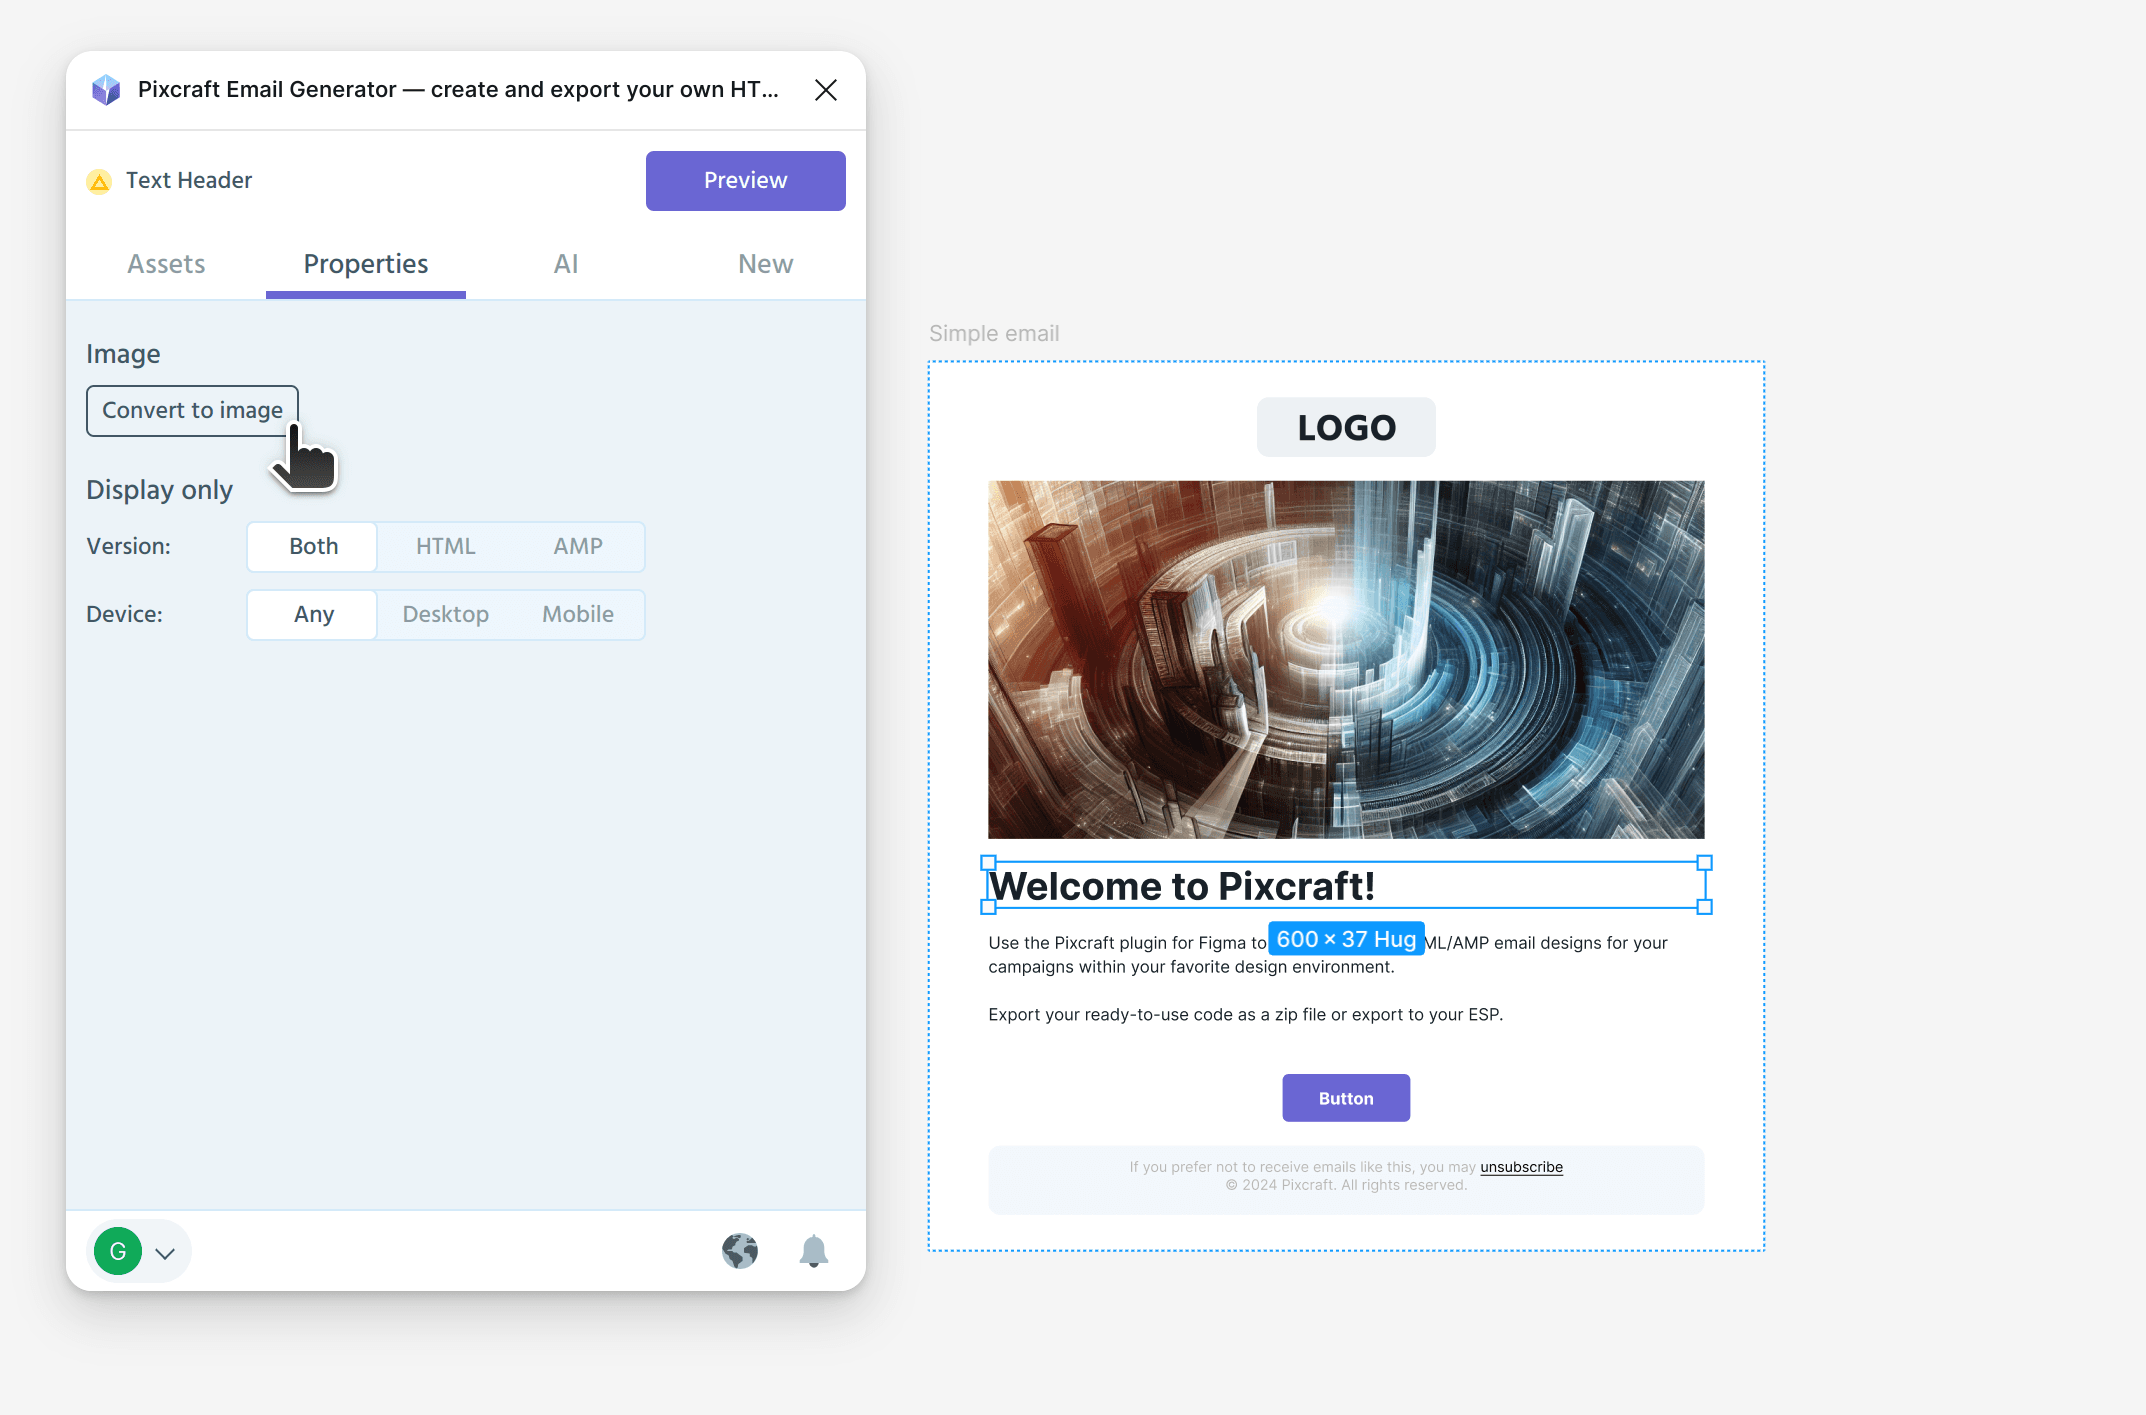Close the Pixcraft Email Generator panel
This screenshot has width=2146, height=1415.
pos(826,90)
